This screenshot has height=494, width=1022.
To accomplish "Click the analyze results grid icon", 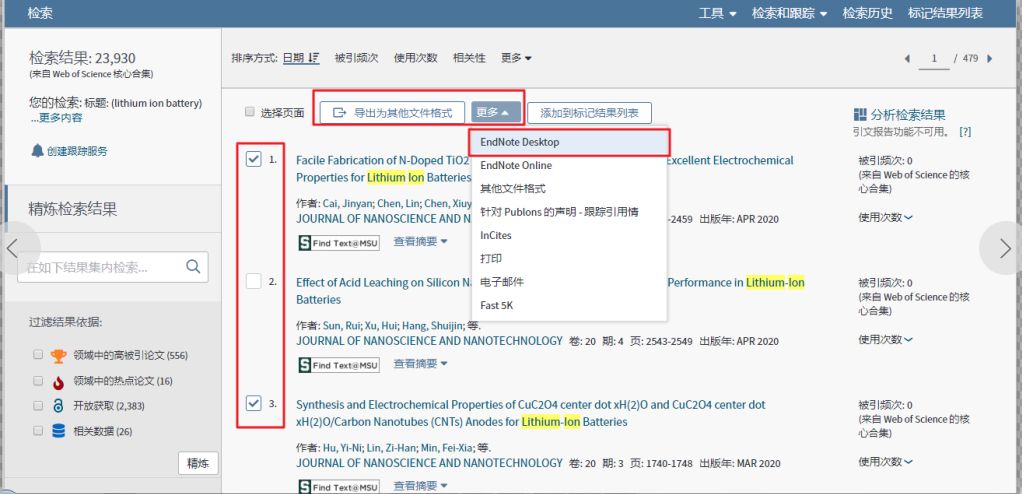I will pos(860,115).
